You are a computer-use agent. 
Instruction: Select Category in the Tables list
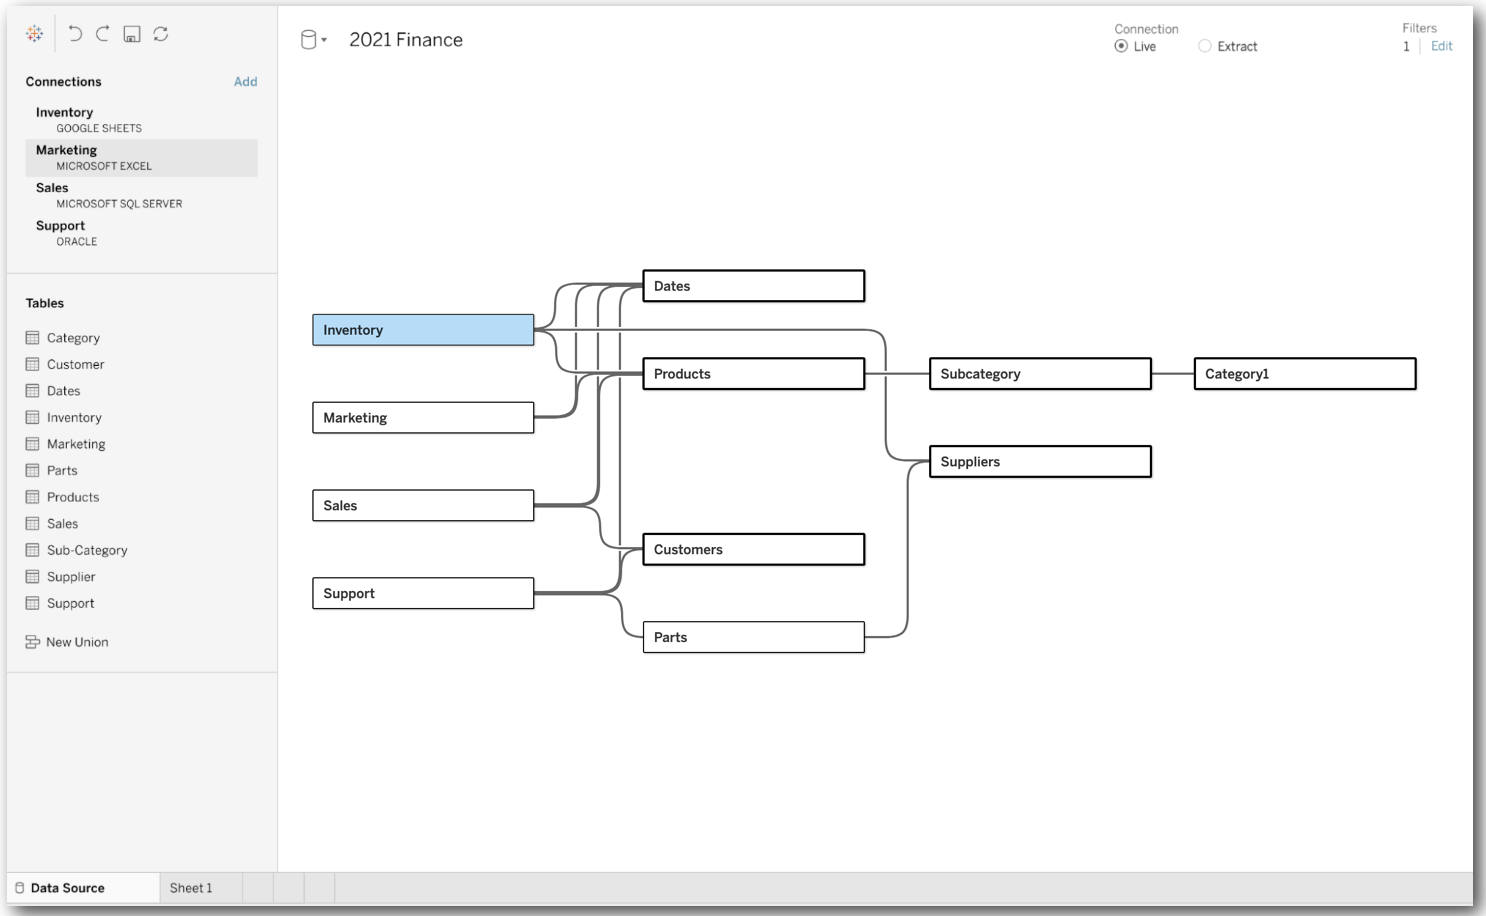click(73, 338)
